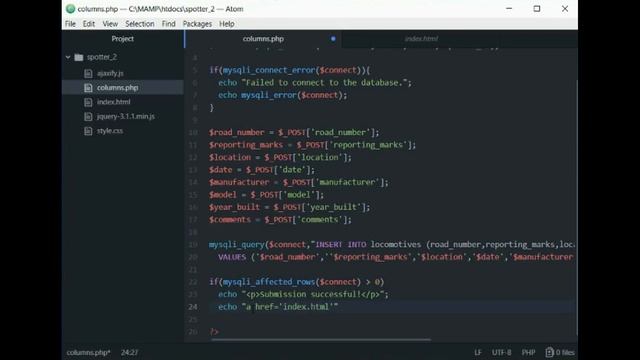This screenshot has height=360, width=640.
Task: Open style.css from the project tree
Action: [x=110, y=131]
